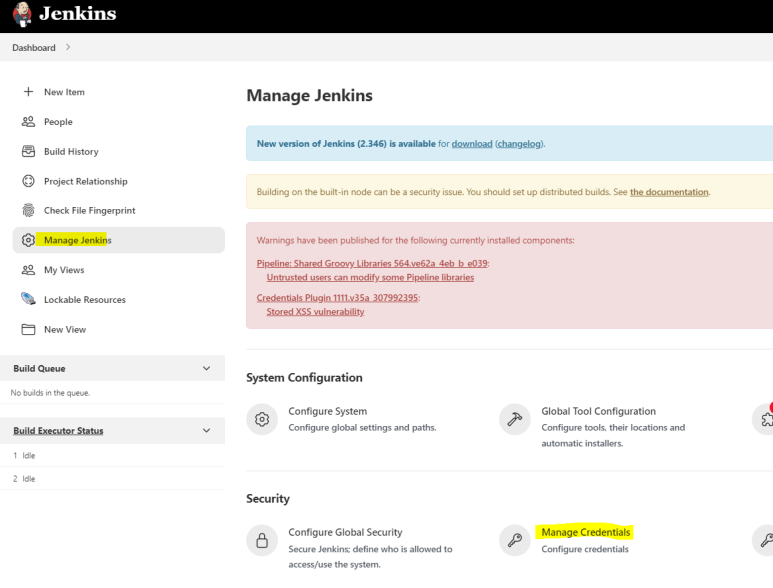Click the puzzle-piece plugin icon with the red badge
The image size is (773, 588).
tap(763, 419)
